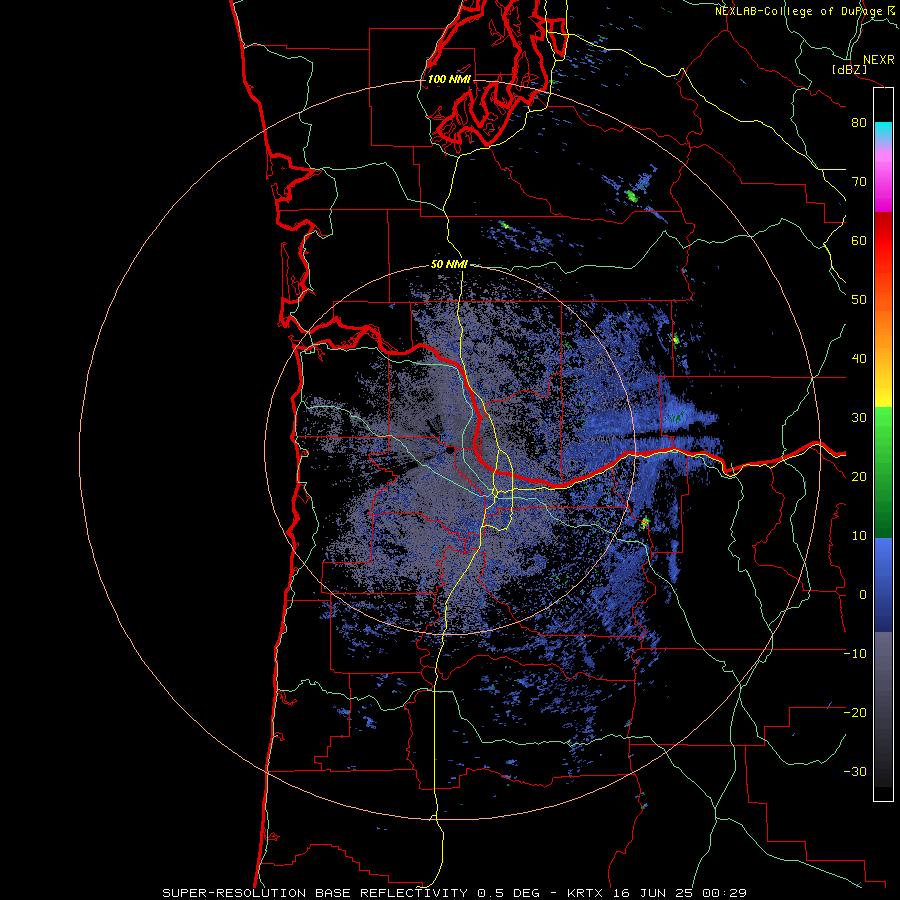This screenshot has height=900, width=900.
Task: Click the NEXLAB-College of DuPage credit text
Action: 800,11
